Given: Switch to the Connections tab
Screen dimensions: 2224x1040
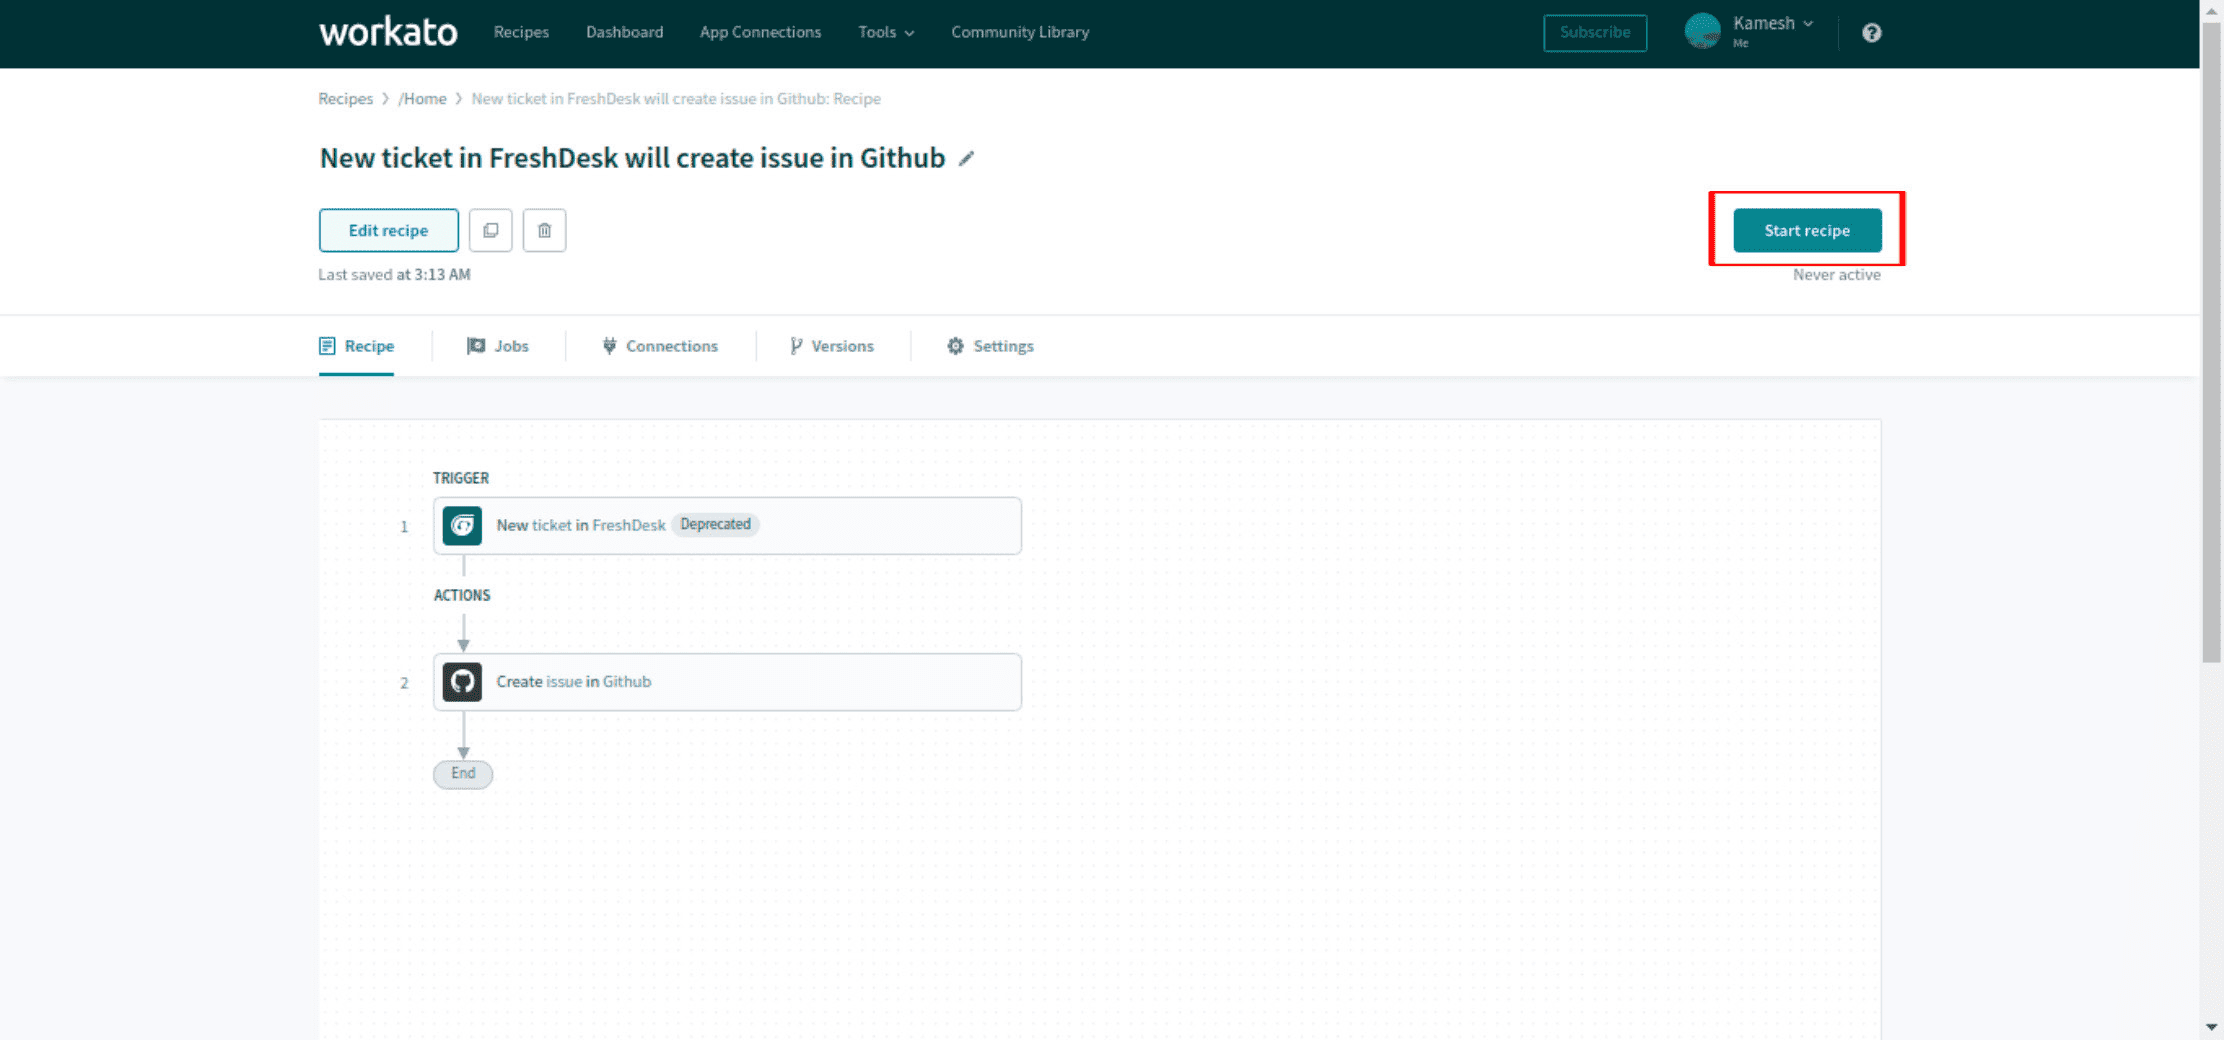Looking at the screenshot, I should click(x=660, y=345).
